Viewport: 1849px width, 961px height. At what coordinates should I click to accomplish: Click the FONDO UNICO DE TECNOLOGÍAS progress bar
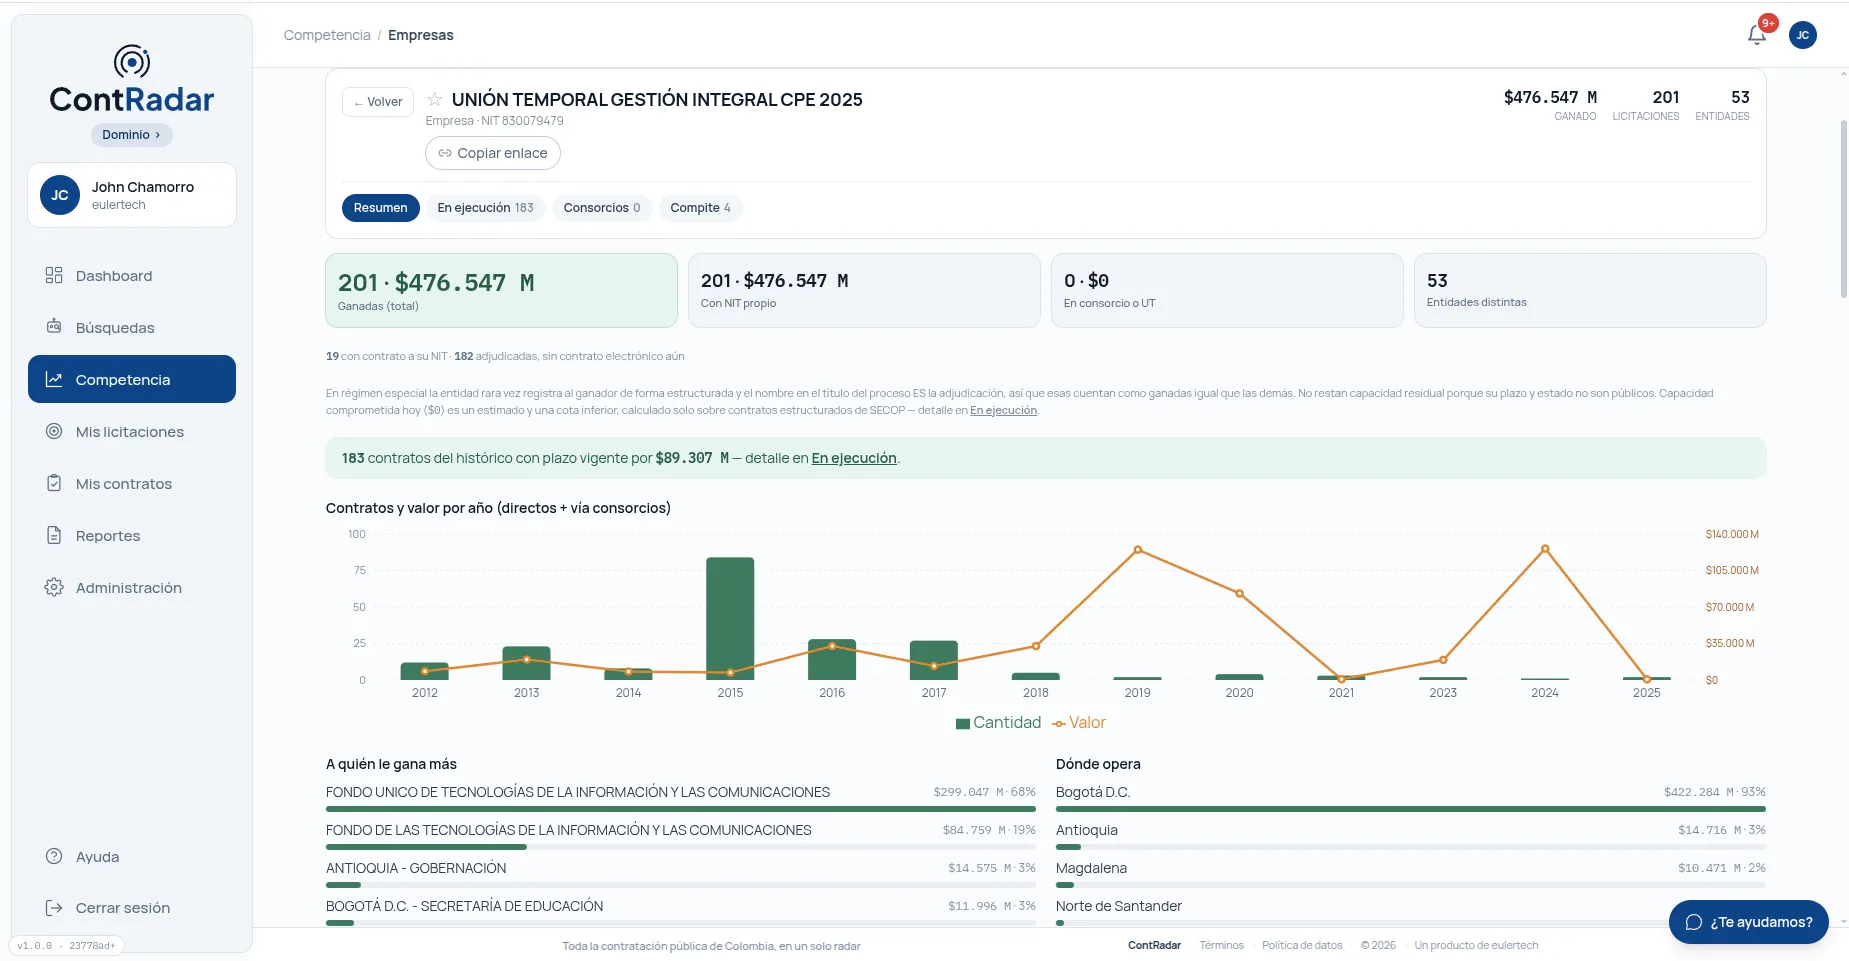click(681, 809)
